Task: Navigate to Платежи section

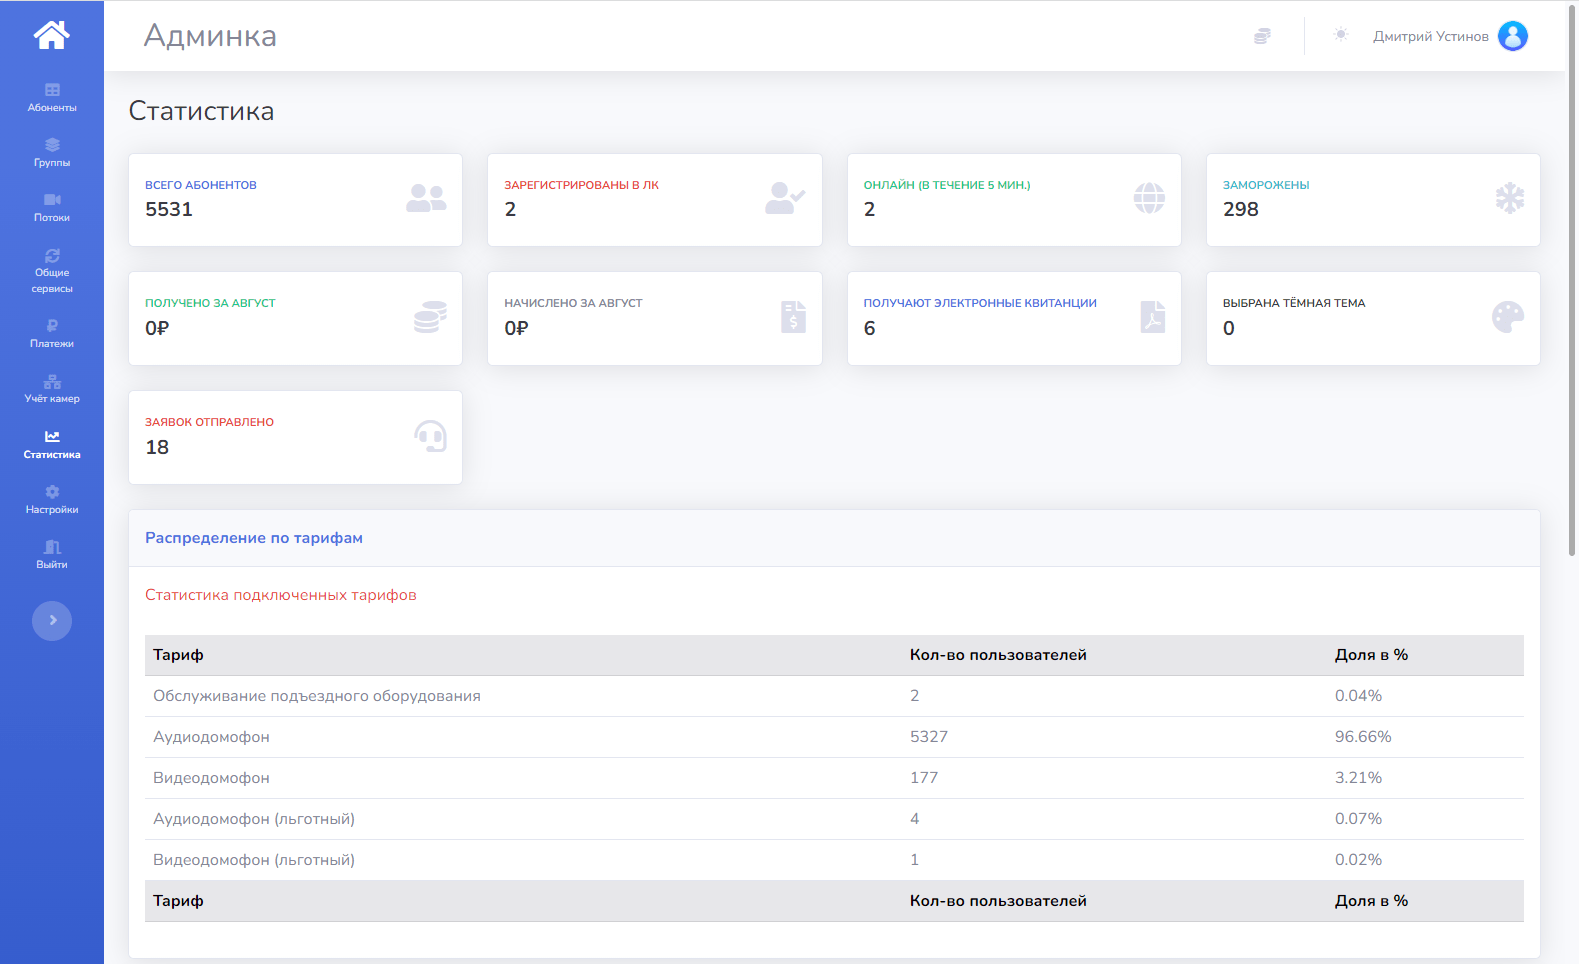Action: pyautogui.click(x=52, y=333)
